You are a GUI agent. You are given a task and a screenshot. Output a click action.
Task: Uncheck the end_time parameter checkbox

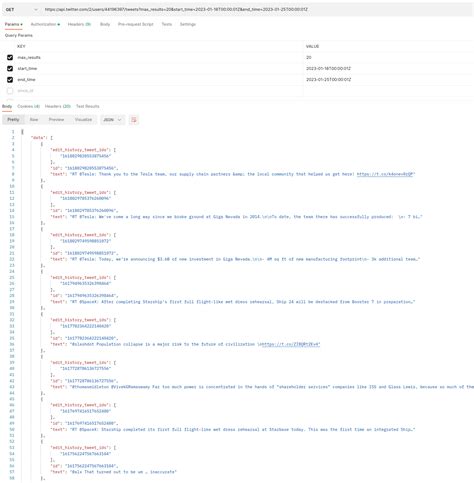click(10, 80)
